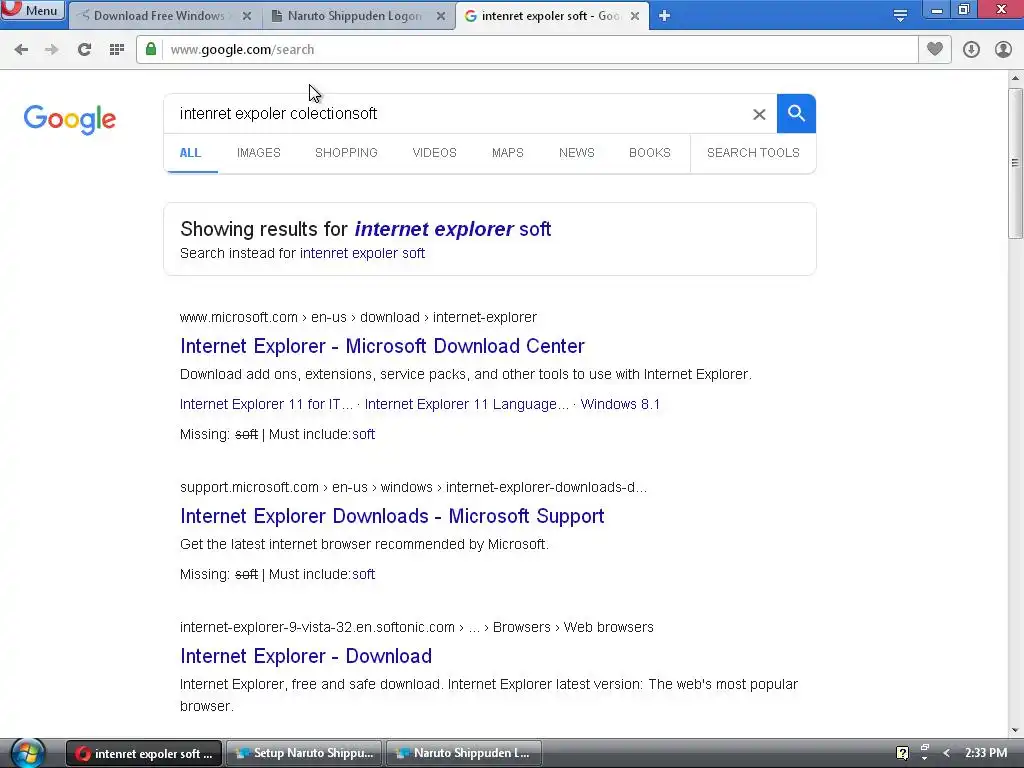Open Internet Explorer Downloads - Microsoft Support

tap(392, 516)
